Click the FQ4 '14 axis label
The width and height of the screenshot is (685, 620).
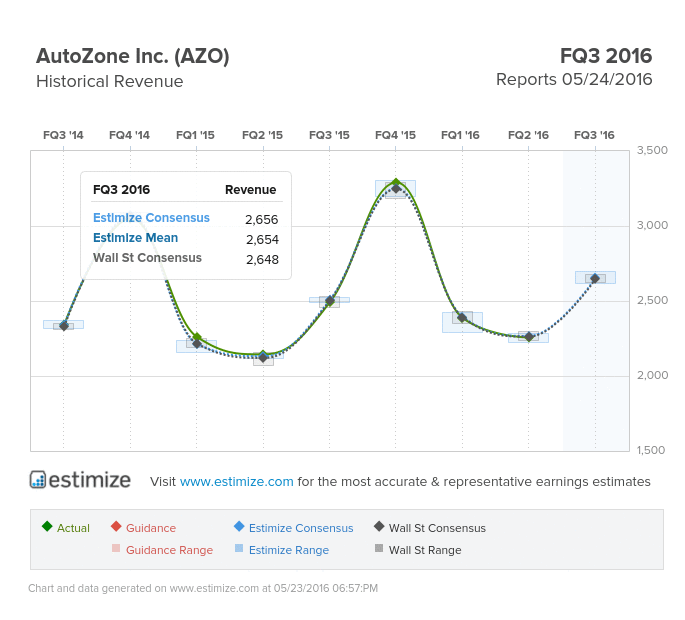click(129, 135)
